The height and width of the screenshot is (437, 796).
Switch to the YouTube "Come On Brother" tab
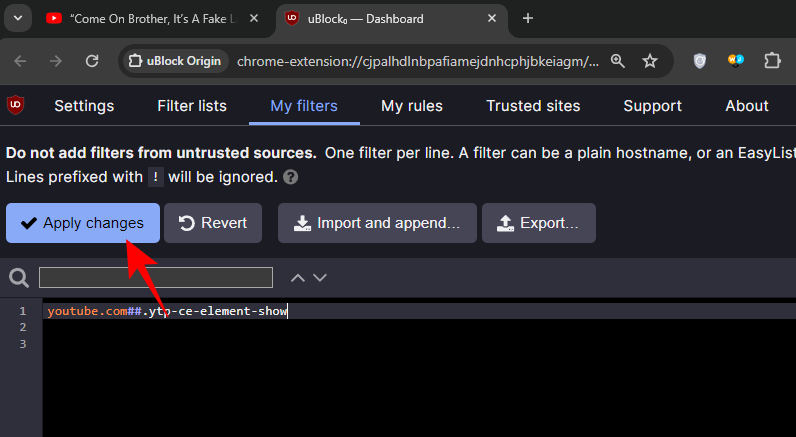click(x=152, y=19)
